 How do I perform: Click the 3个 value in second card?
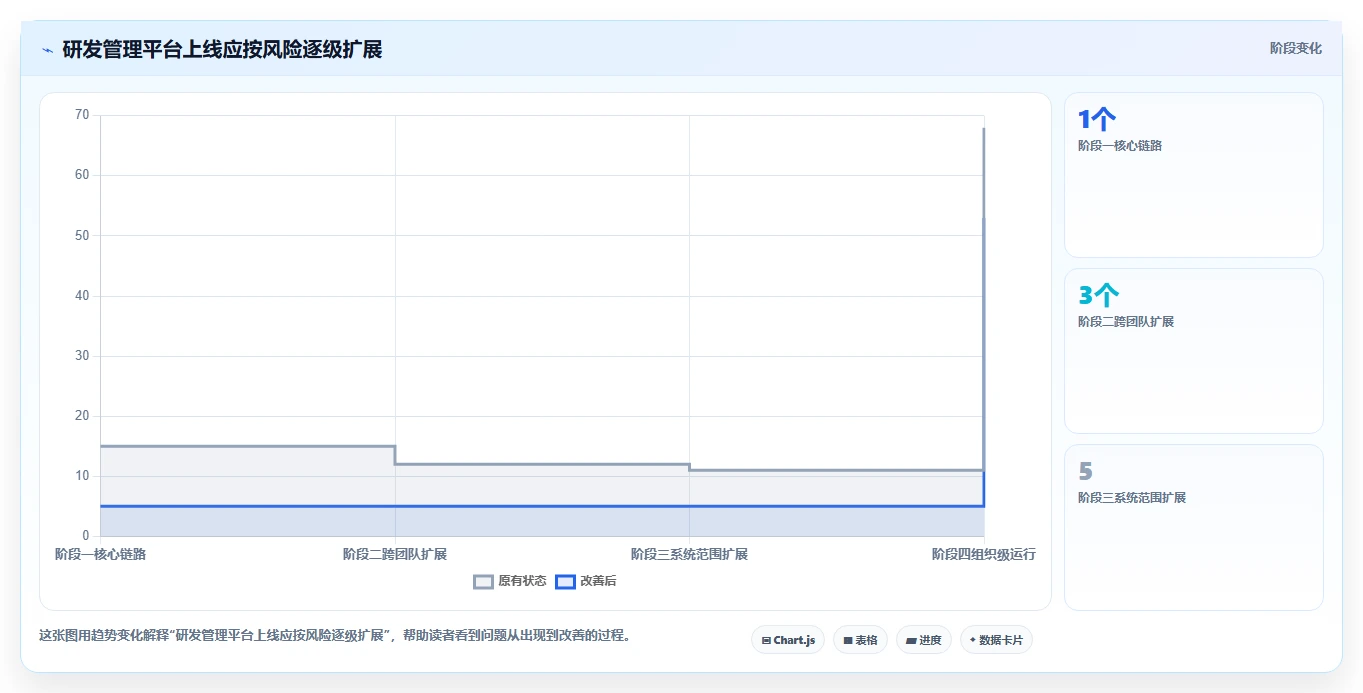(1098, 296)
